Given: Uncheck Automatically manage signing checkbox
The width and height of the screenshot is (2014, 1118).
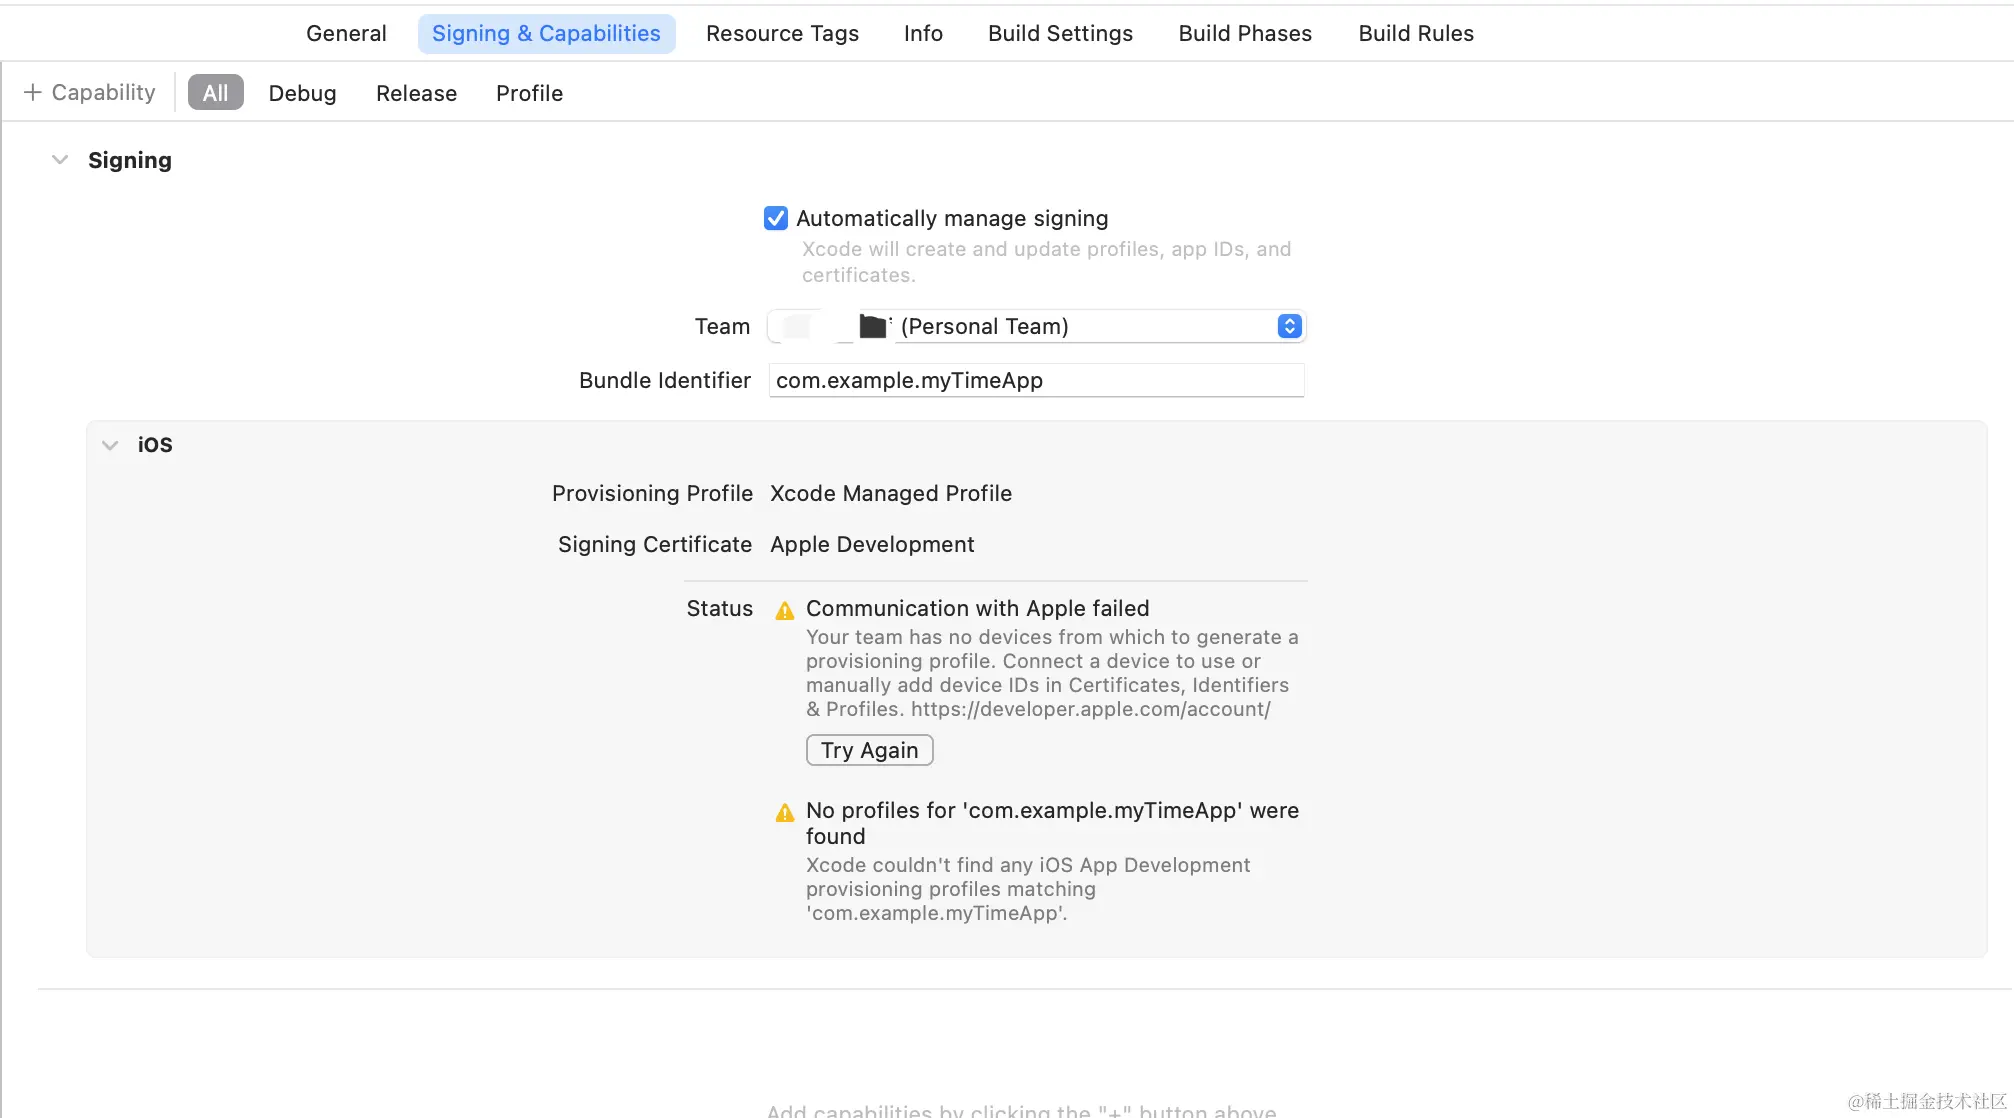Looking at the screenshot, I should click(x=775, y=218).
